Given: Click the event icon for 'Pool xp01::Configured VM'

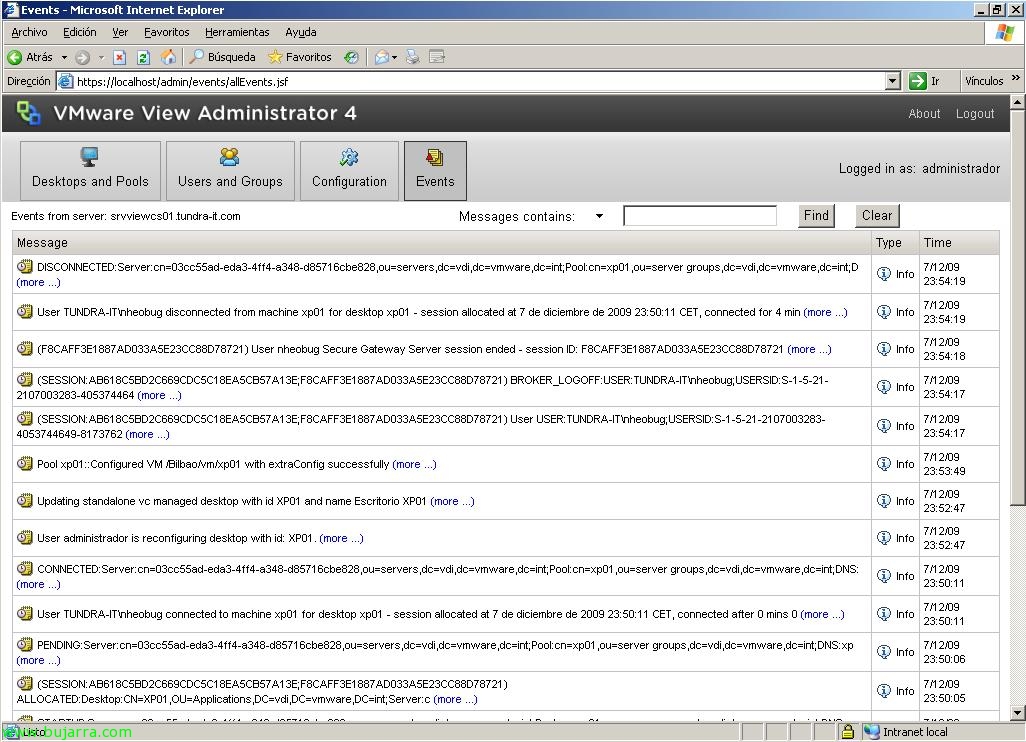Looking at the screenshot, I should pyautogui.click(x=24, y=464).
